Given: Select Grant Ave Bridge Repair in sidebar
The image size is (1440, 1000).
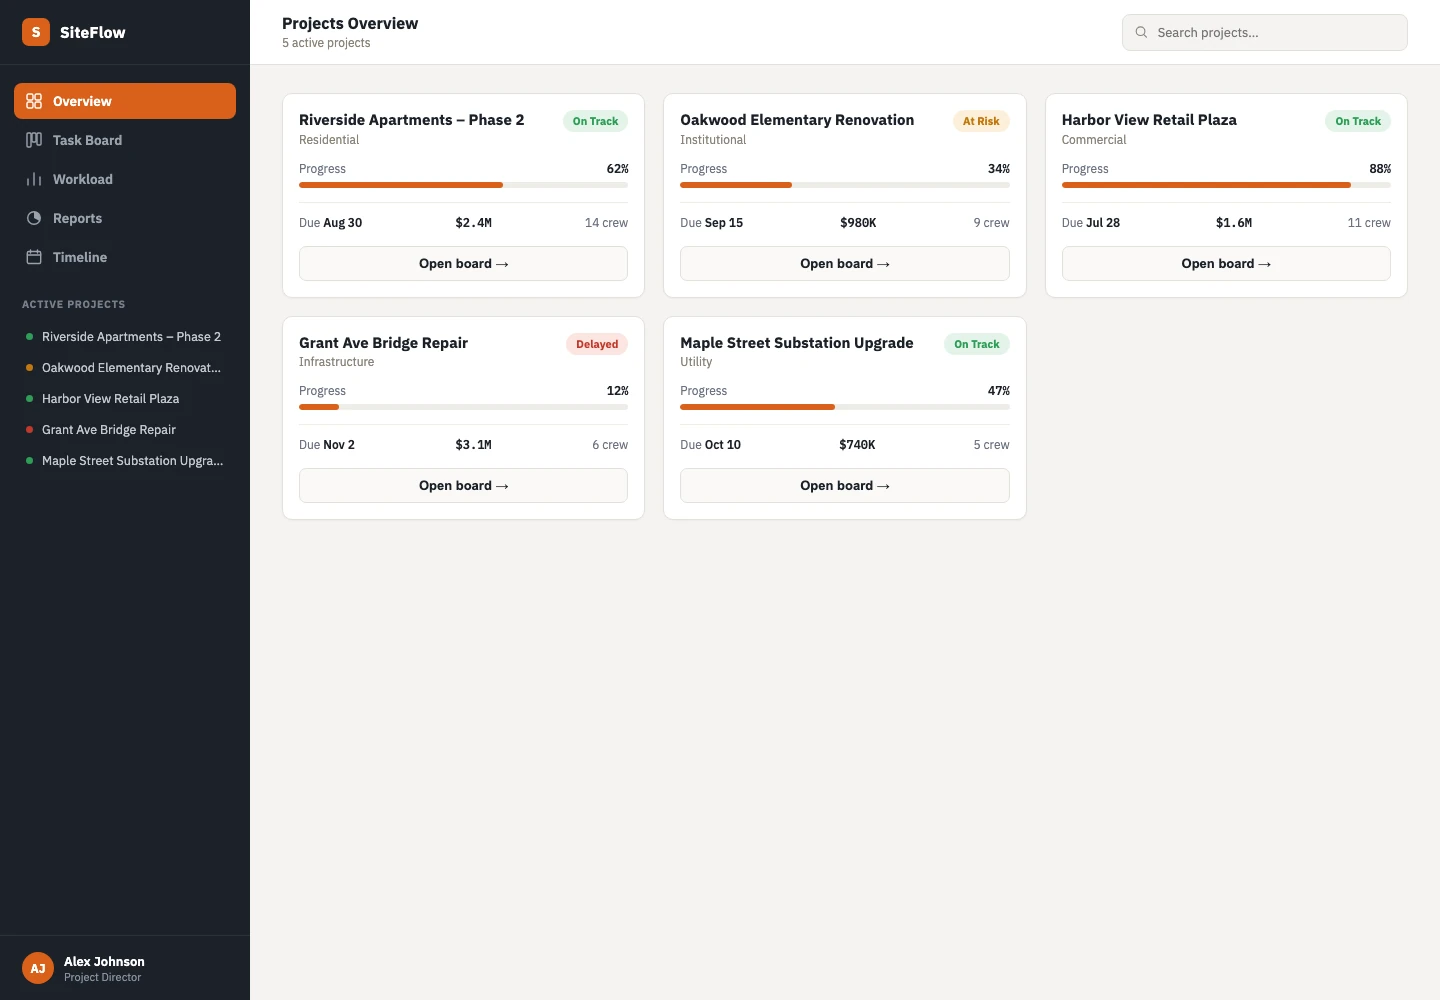Looking at the screenshot, I should click(125, 430).
